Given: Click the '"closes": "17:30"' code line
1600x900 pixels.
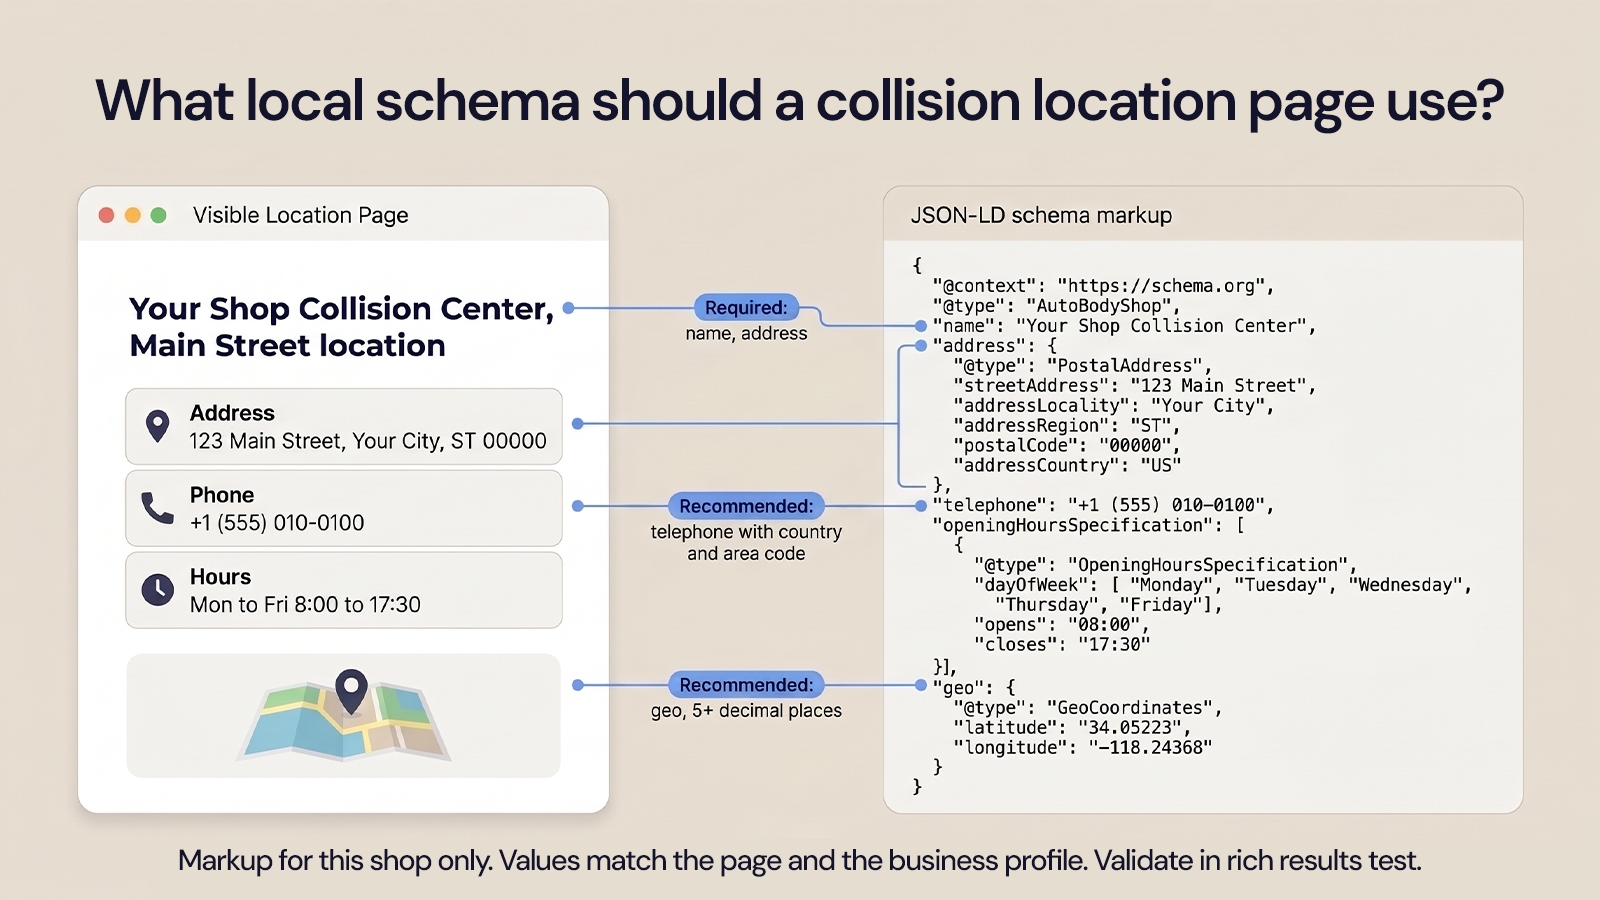Looking at the screenshot, I should tap(1062, 645).
